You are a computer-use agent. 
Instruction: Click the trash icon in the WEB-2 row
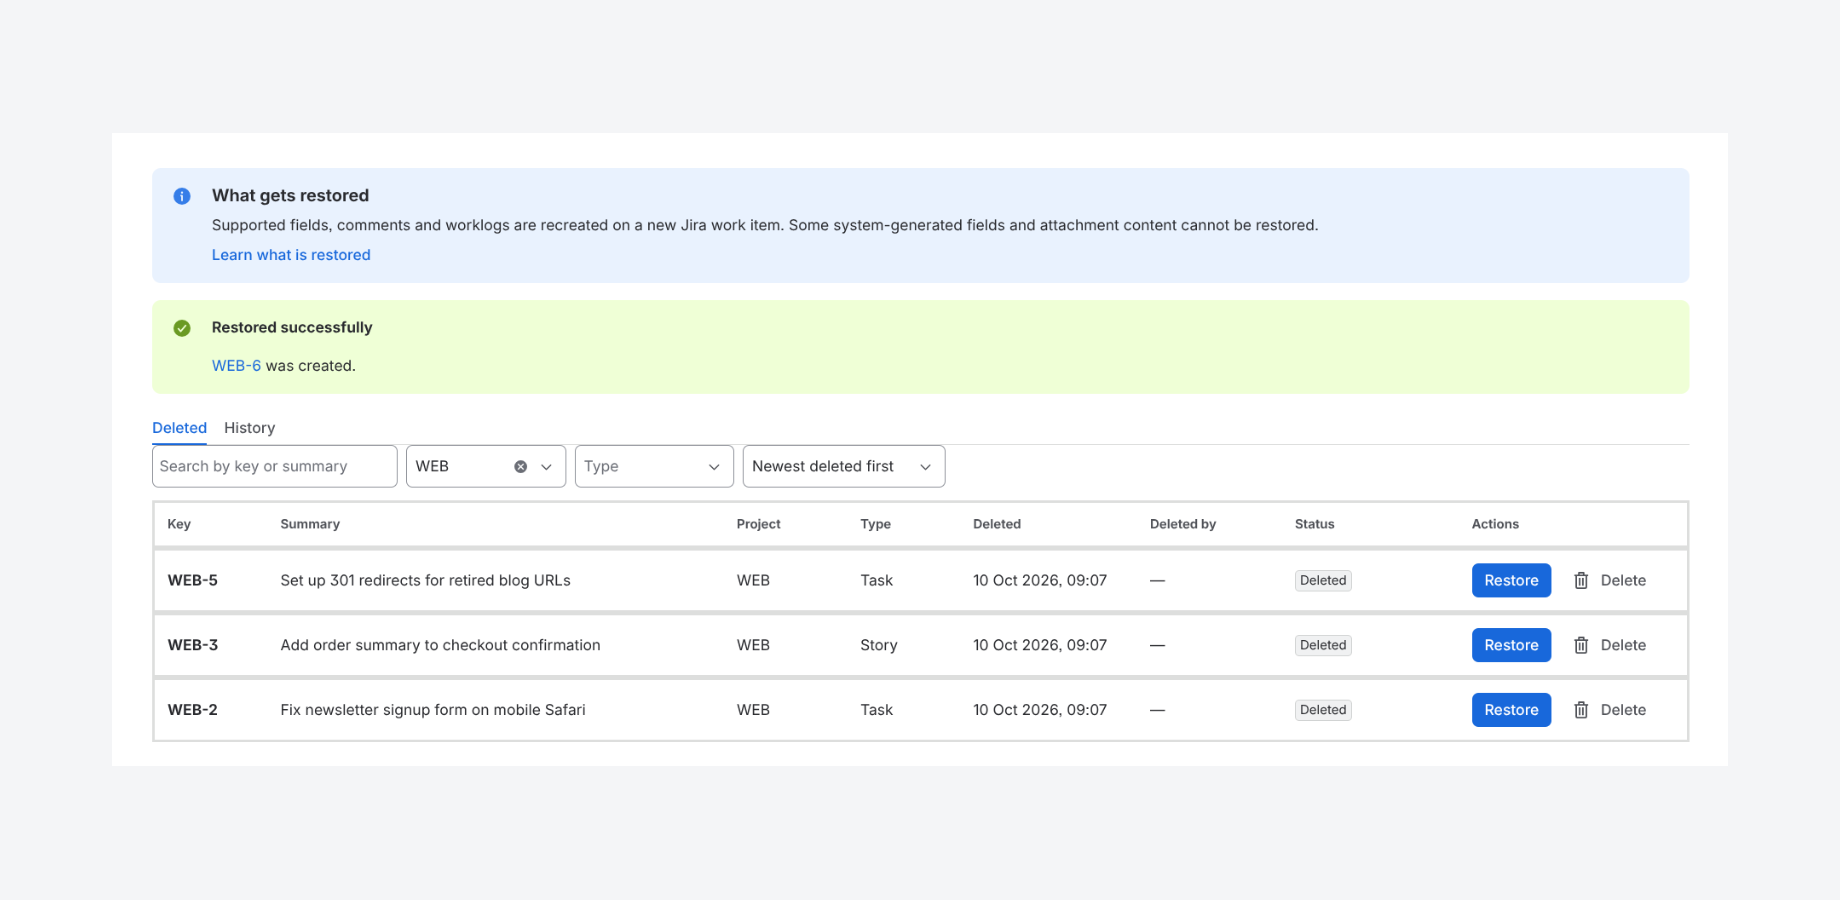pos(1581,710)
